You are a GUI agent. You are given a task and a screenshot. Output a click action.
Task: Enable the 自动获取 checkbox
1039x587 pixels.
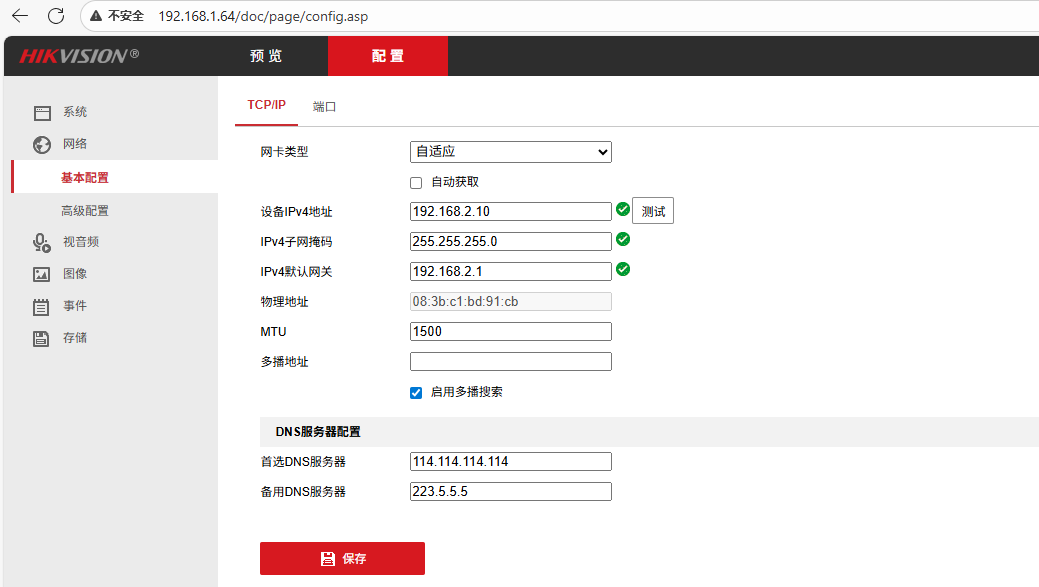click(x=416, y=182)
